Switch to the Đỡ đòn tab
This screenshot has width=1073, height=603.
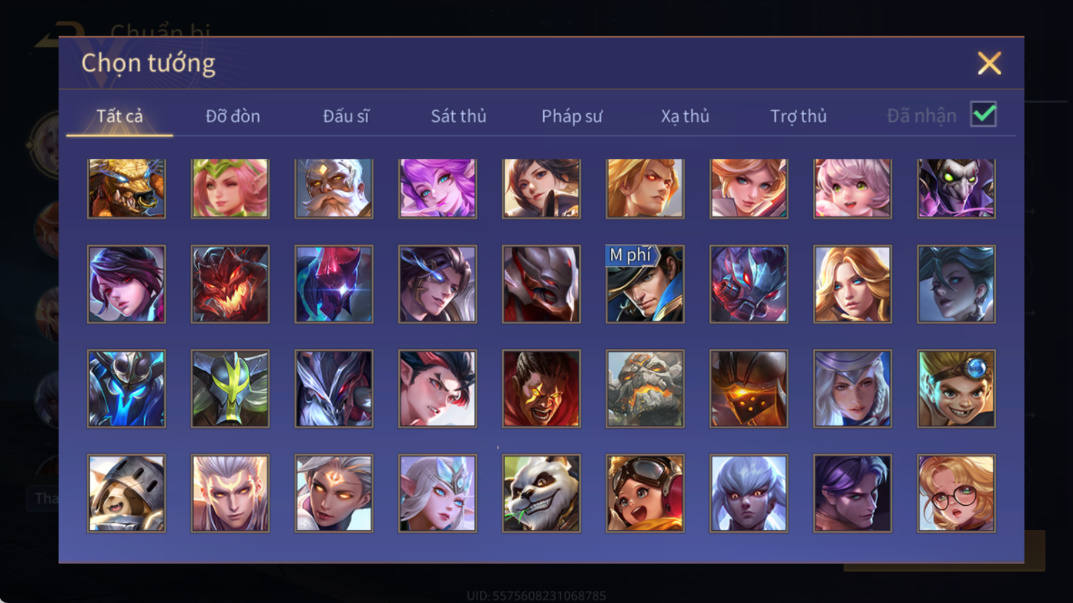click(233, 116)
